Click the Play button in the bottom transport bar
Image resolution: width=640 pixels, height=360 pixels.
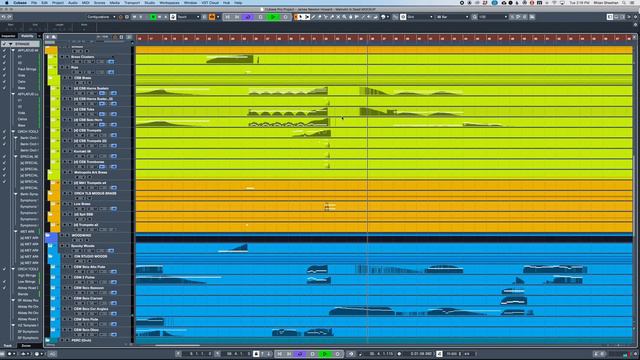coord(325,354)
